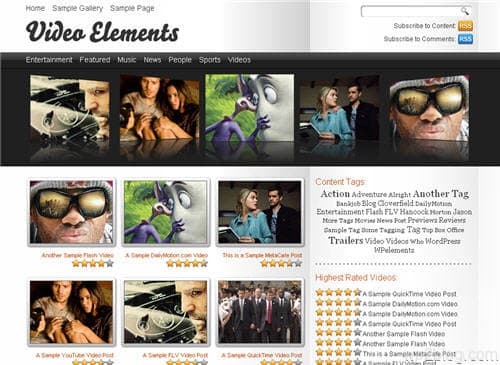Open the car headlight thumbnail in the grid
This screenshot has height=365, width=500.
click(x=165, y=312)
